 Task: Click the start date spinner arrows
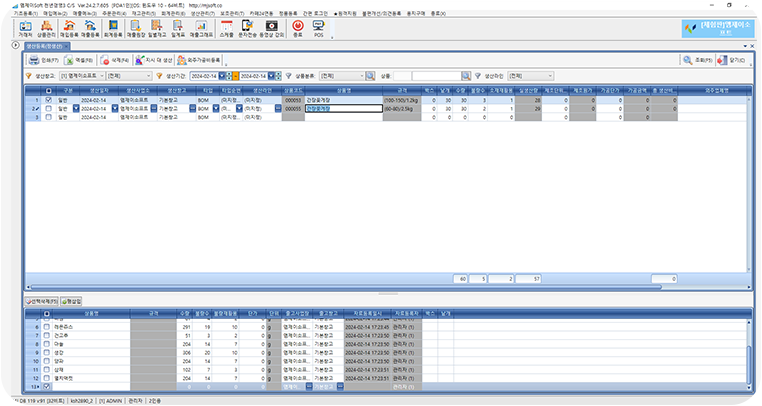coord(229,76)
